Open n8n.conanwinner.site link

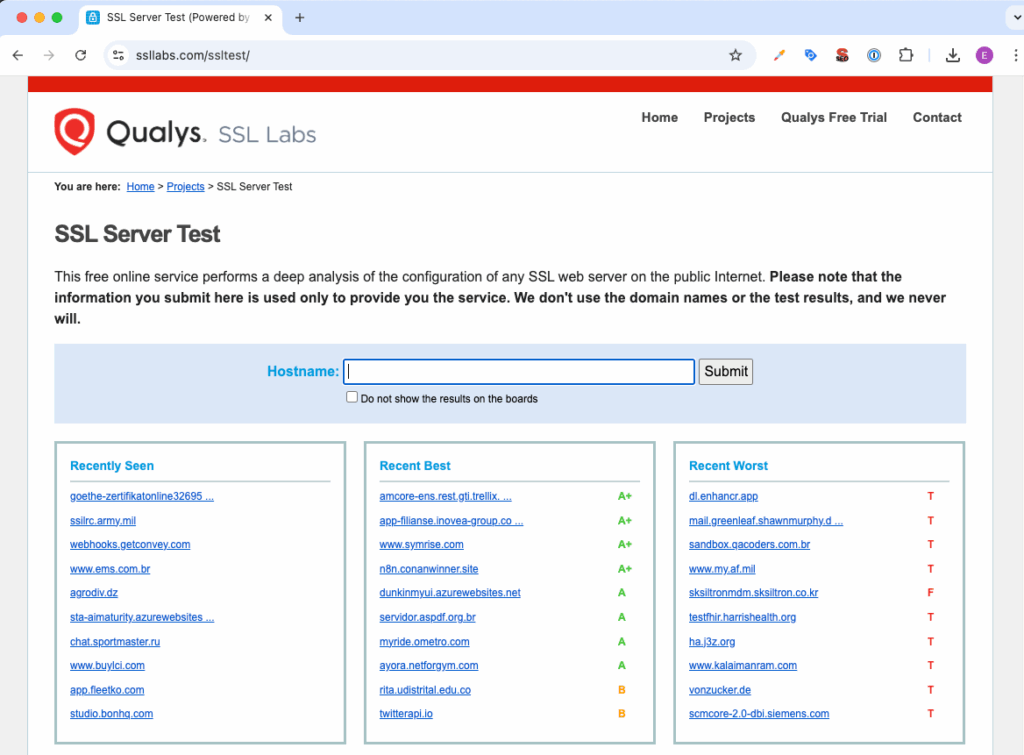[428, 569]
